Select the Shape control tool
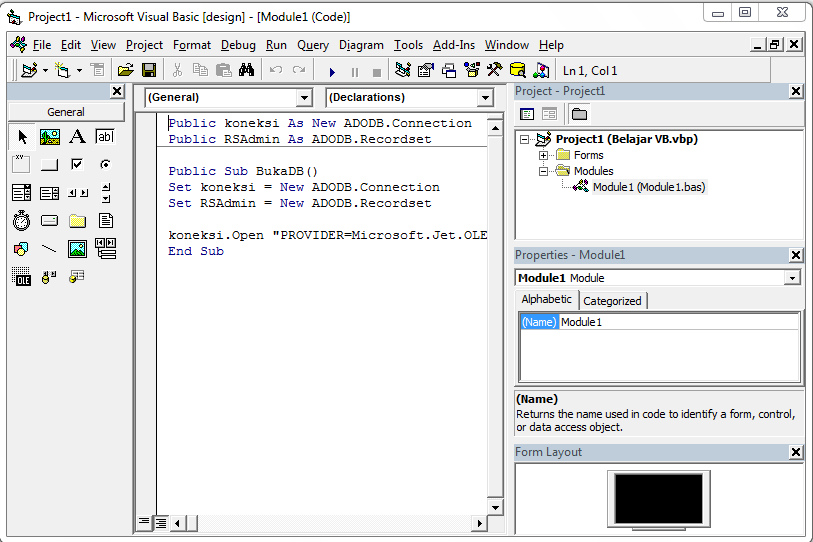 click(22, 249)
